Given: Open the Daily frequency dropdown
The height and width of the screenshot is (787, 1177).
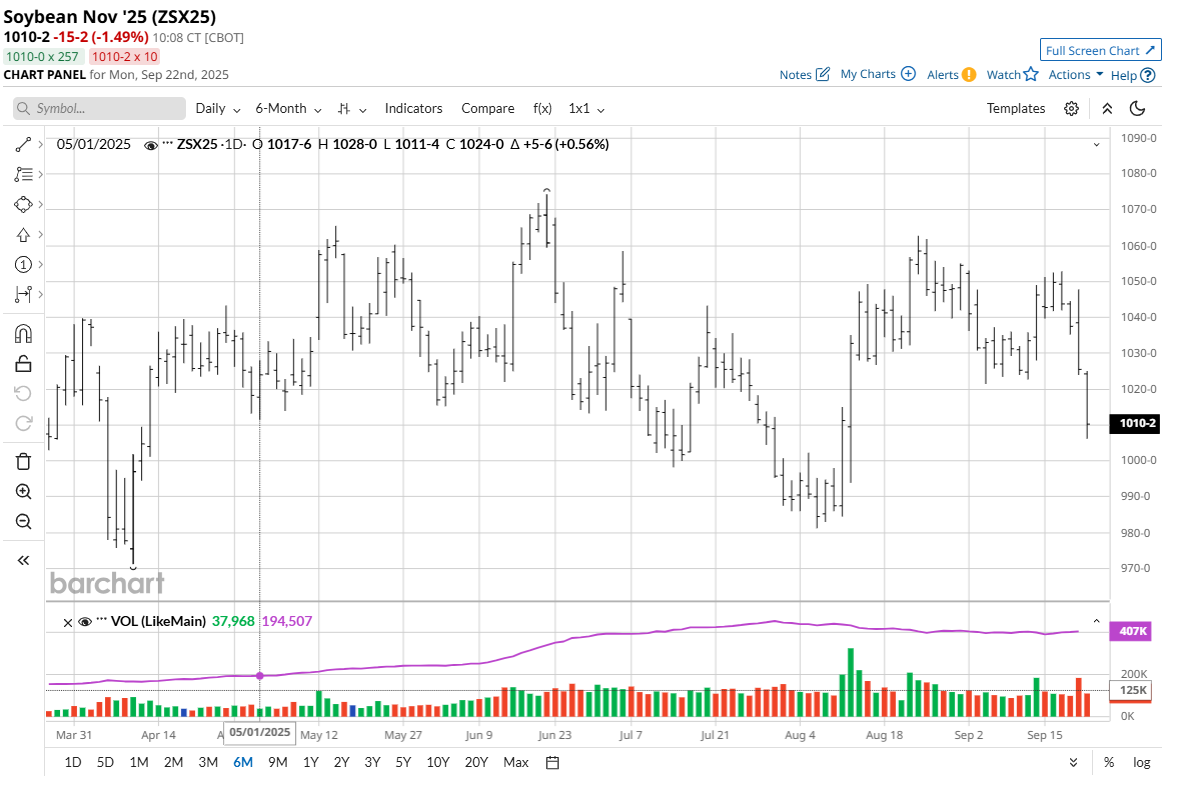Looking at the screenshot, I should (x=218, y=109).
